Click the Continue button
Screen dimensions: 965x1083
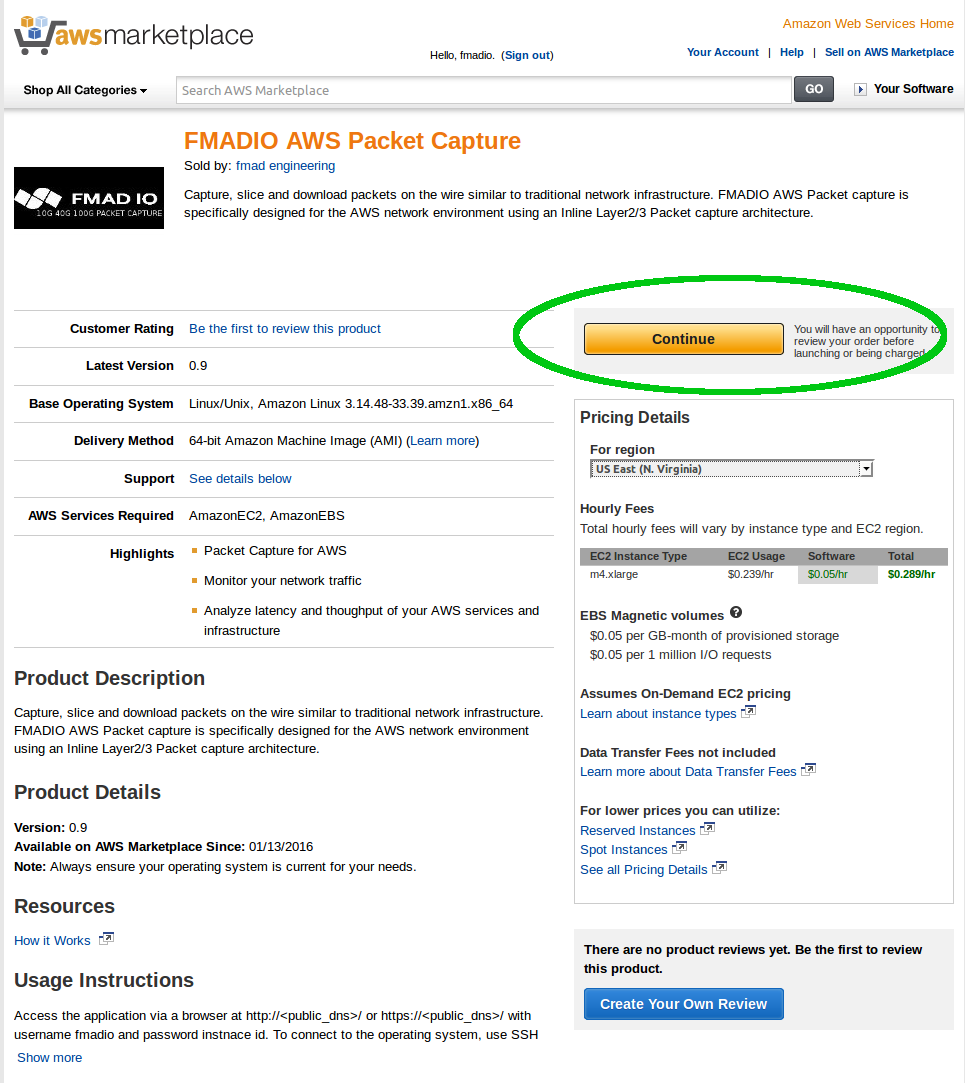coord(683,338)
